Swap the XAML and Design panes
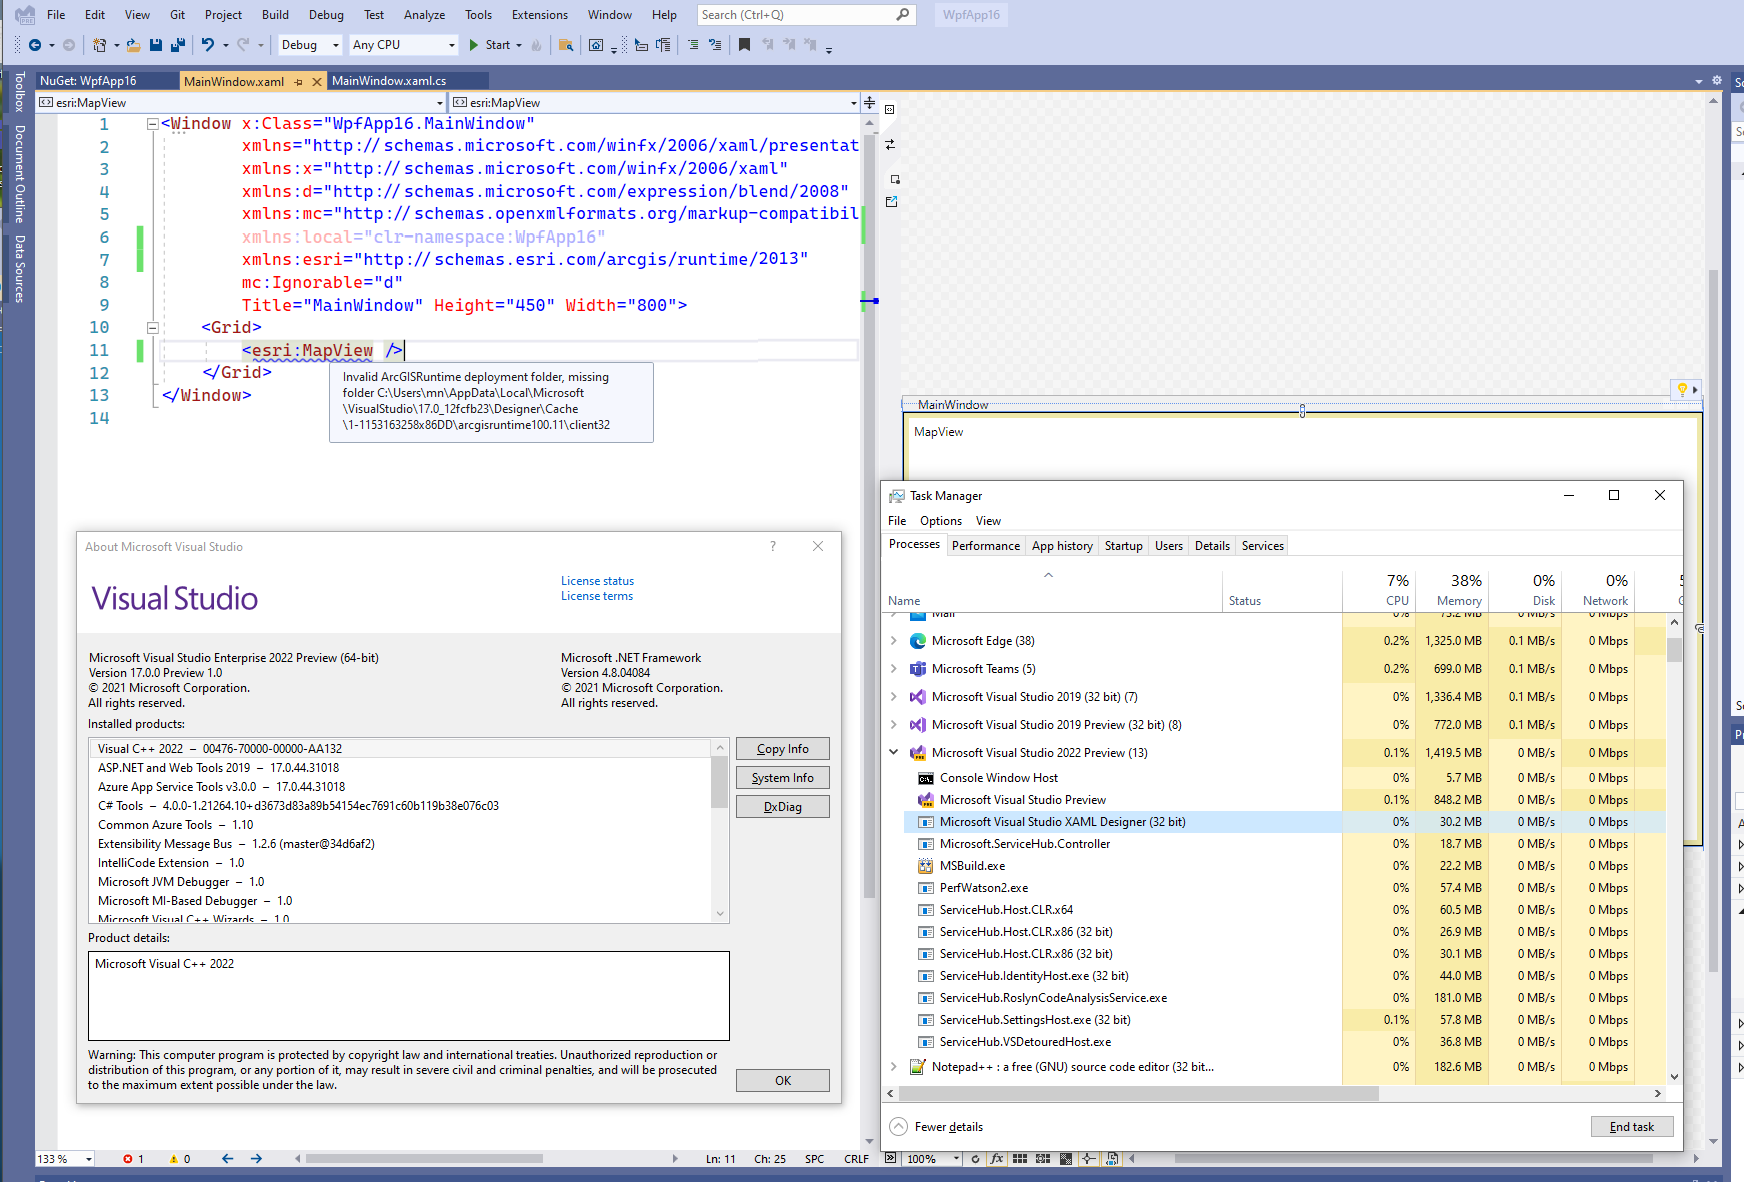1744x1182 pixels. pos(890,144)
